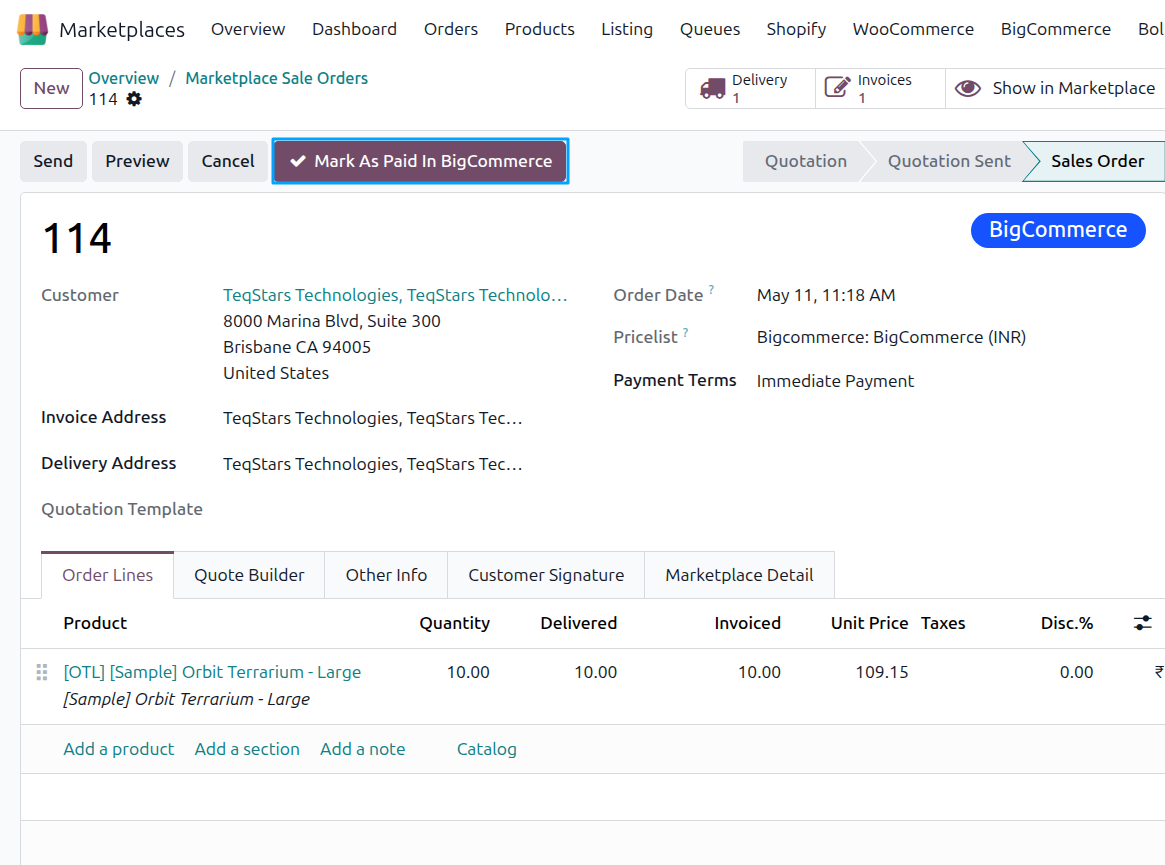The height and width of the screenshot is (865, 1165).
Task: Open the [OTL] Orbit Terrarium product link
Action: (212, 672)
